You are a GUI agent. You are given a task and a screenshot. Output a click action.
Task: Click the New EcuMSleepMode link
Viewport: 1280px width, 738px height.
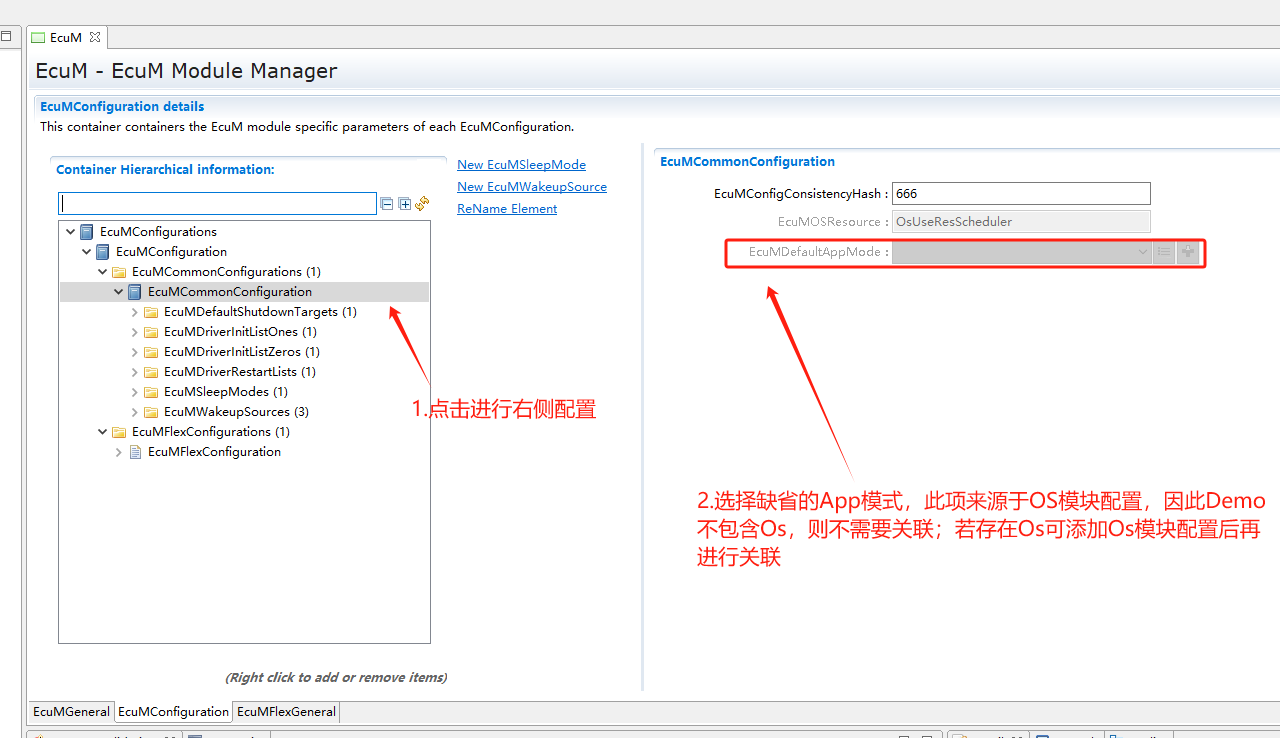(x=521, y=165)
